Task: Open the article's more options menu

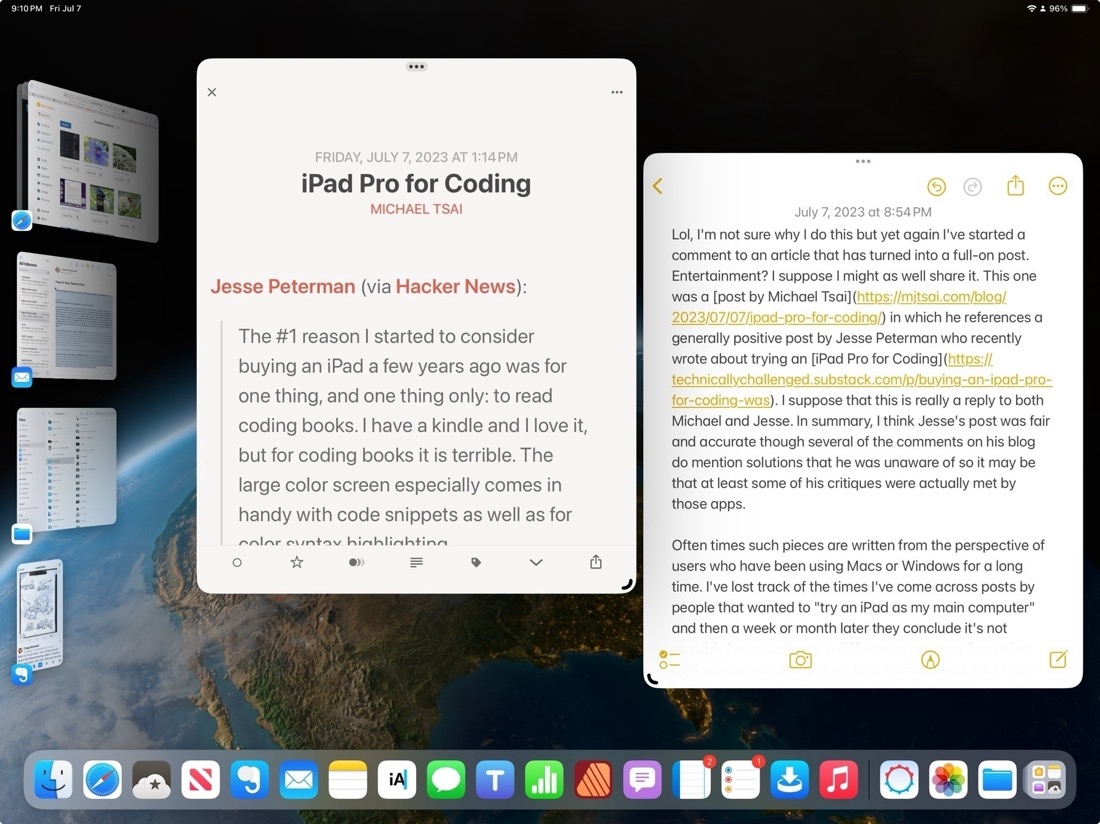Action: 617,91
